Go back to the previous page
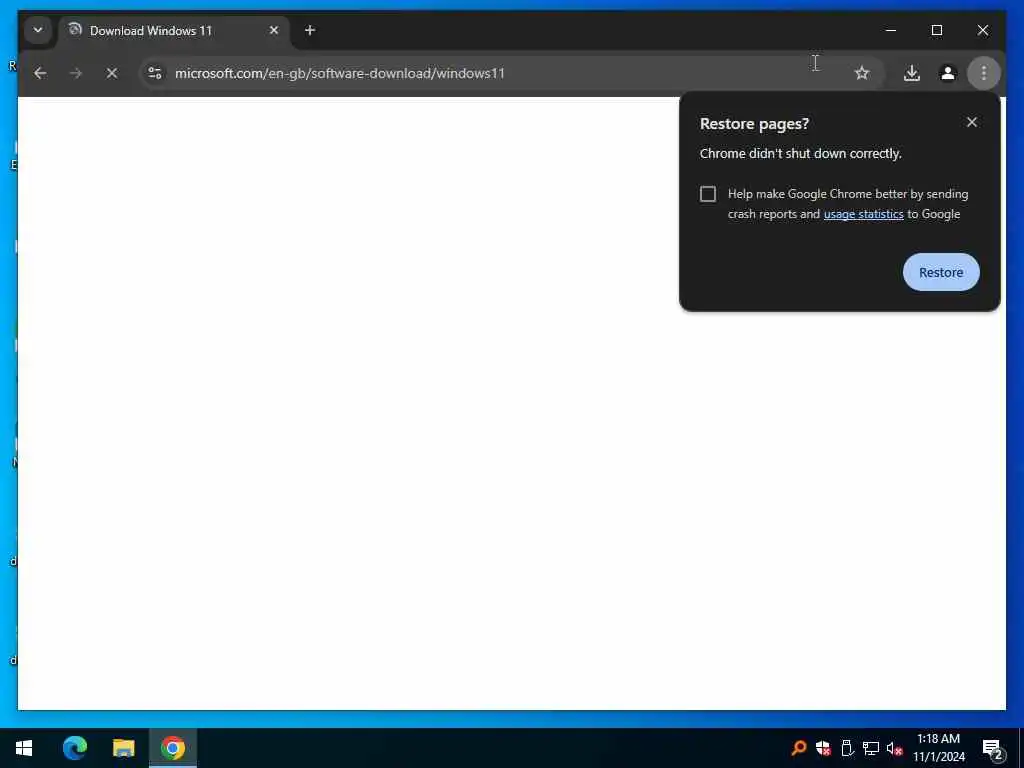1024x768 pixels. click(x=40, y=73)
